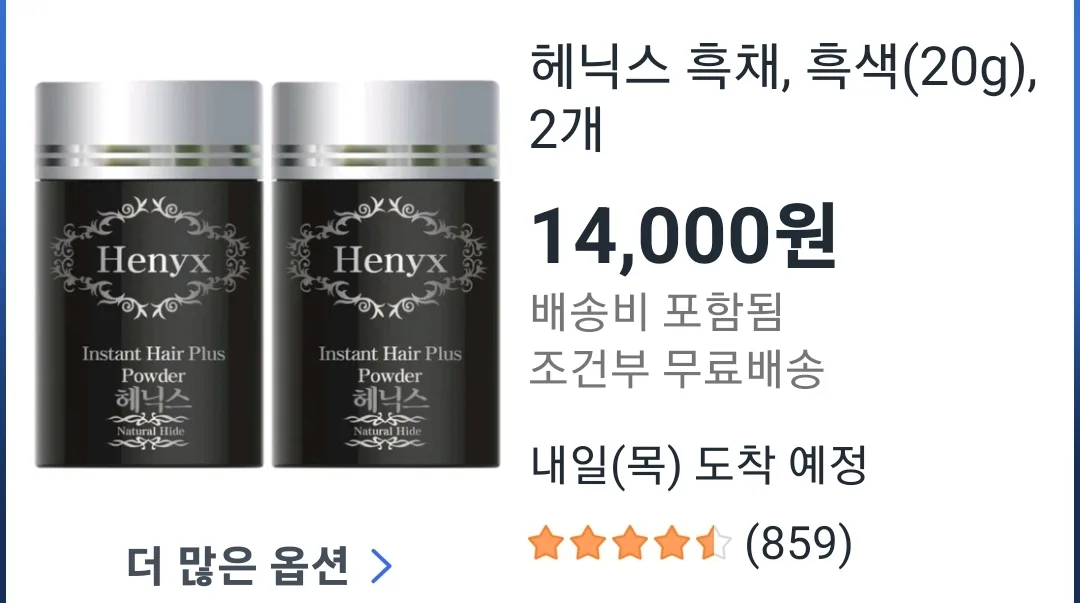The image size is (1080, 603).
Task: Click the fourth orange rating star
Action: [x=672, y=542]
